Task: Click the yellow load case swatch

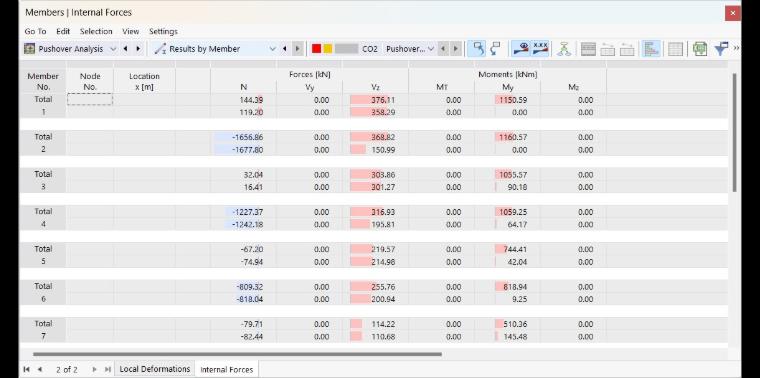Action: [328, 49]
